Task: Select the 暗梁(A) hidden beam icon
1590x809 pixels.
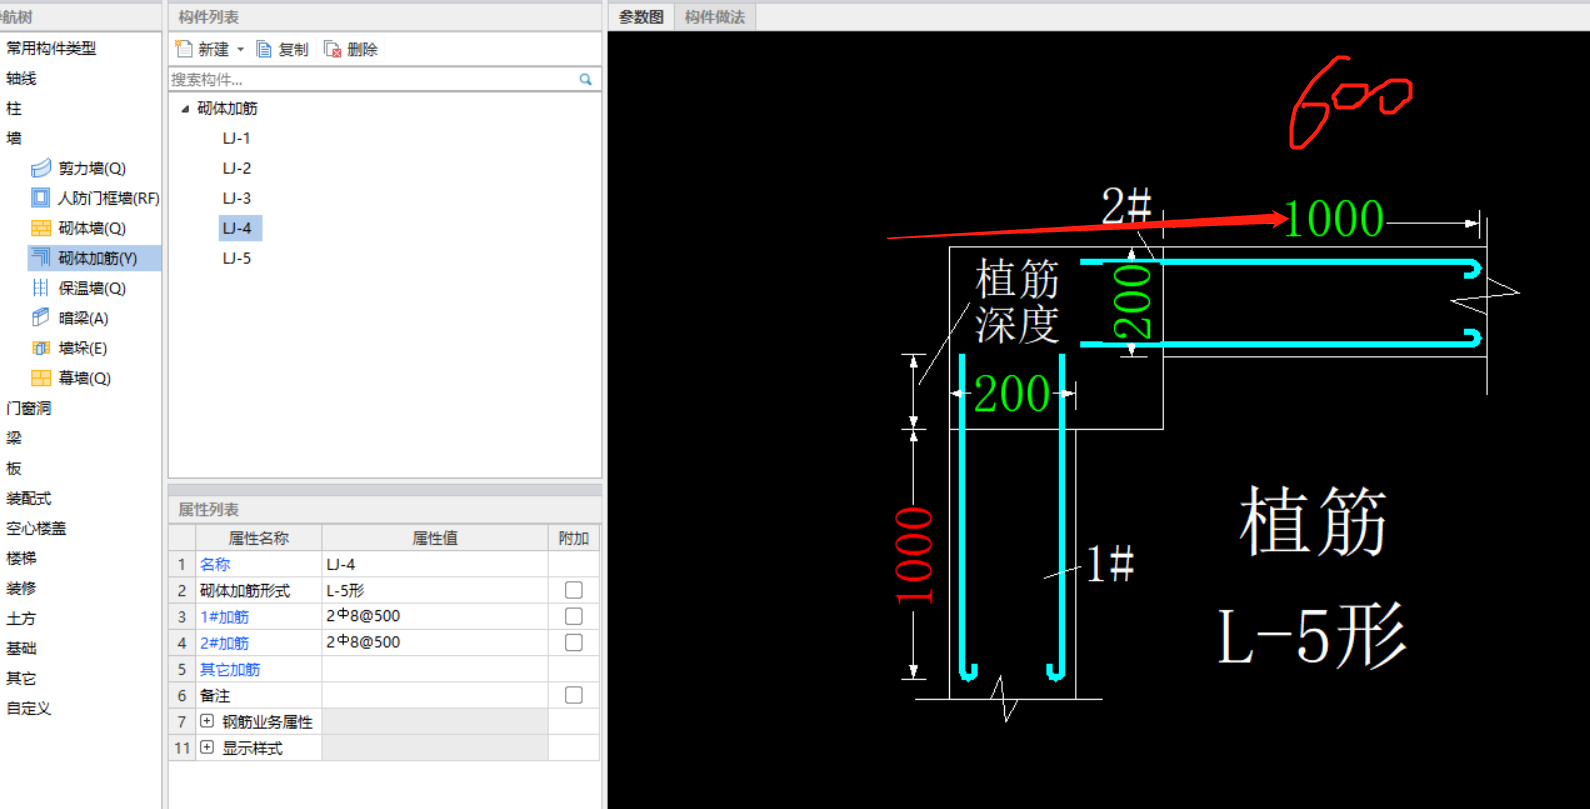Action: 41,318
